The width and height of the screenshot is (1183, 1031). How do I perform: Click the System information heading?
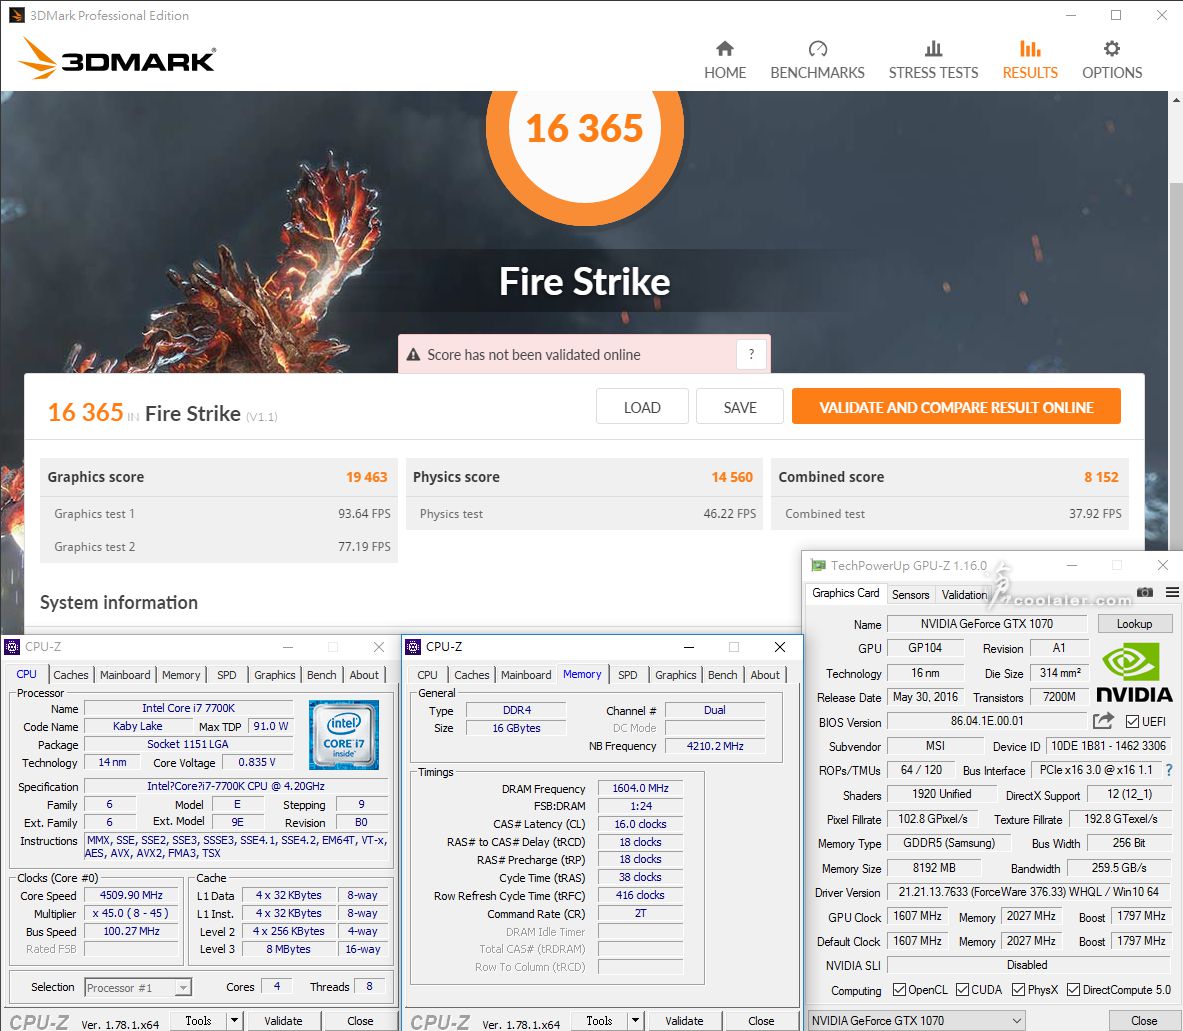(119, 603)
